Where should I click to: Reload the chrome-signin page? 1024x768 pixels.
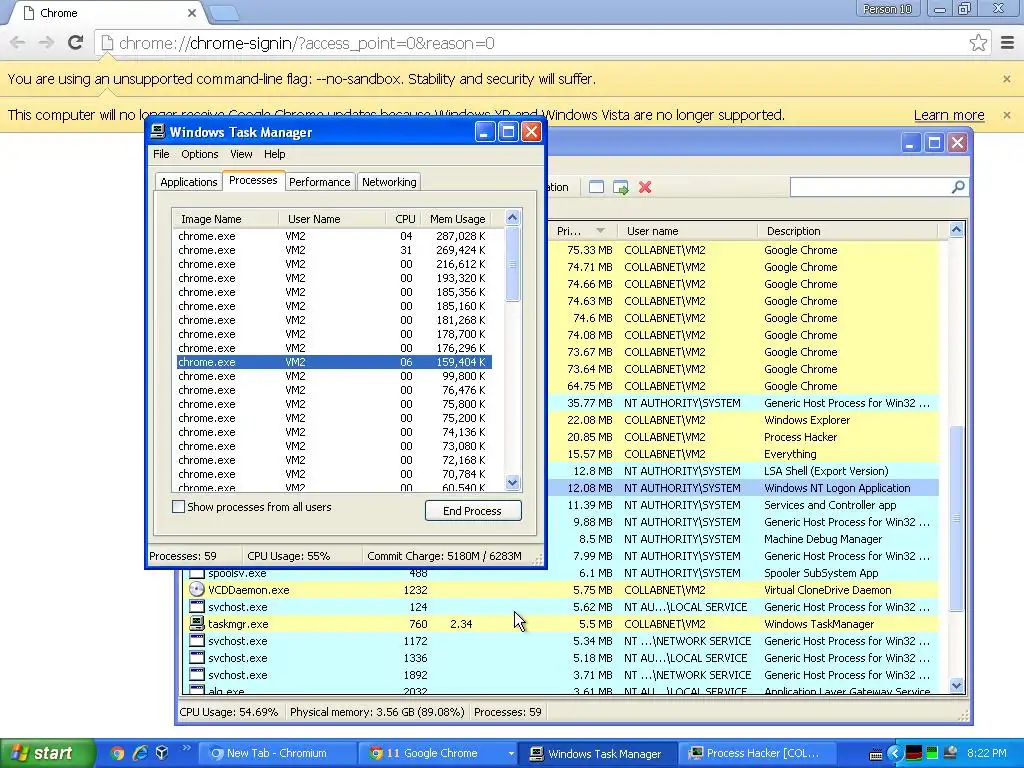pos(75,43)
